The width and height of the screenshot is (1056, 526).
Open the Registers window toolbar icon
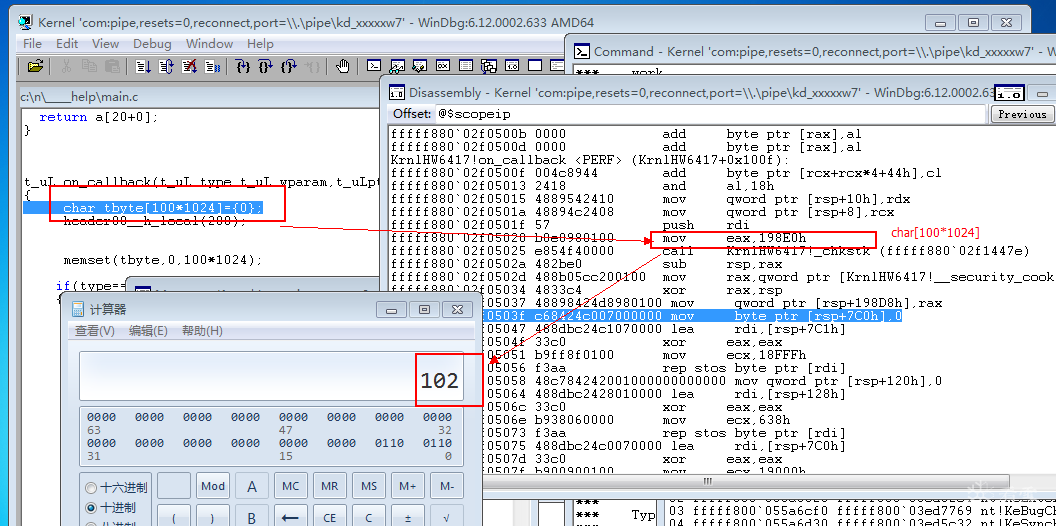443,66
